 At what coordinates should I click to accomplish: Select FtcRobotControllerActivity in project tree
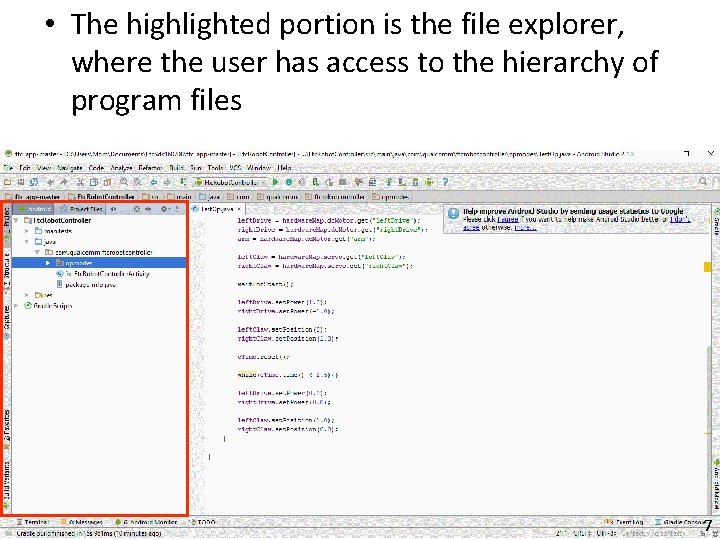pos(103,274)
